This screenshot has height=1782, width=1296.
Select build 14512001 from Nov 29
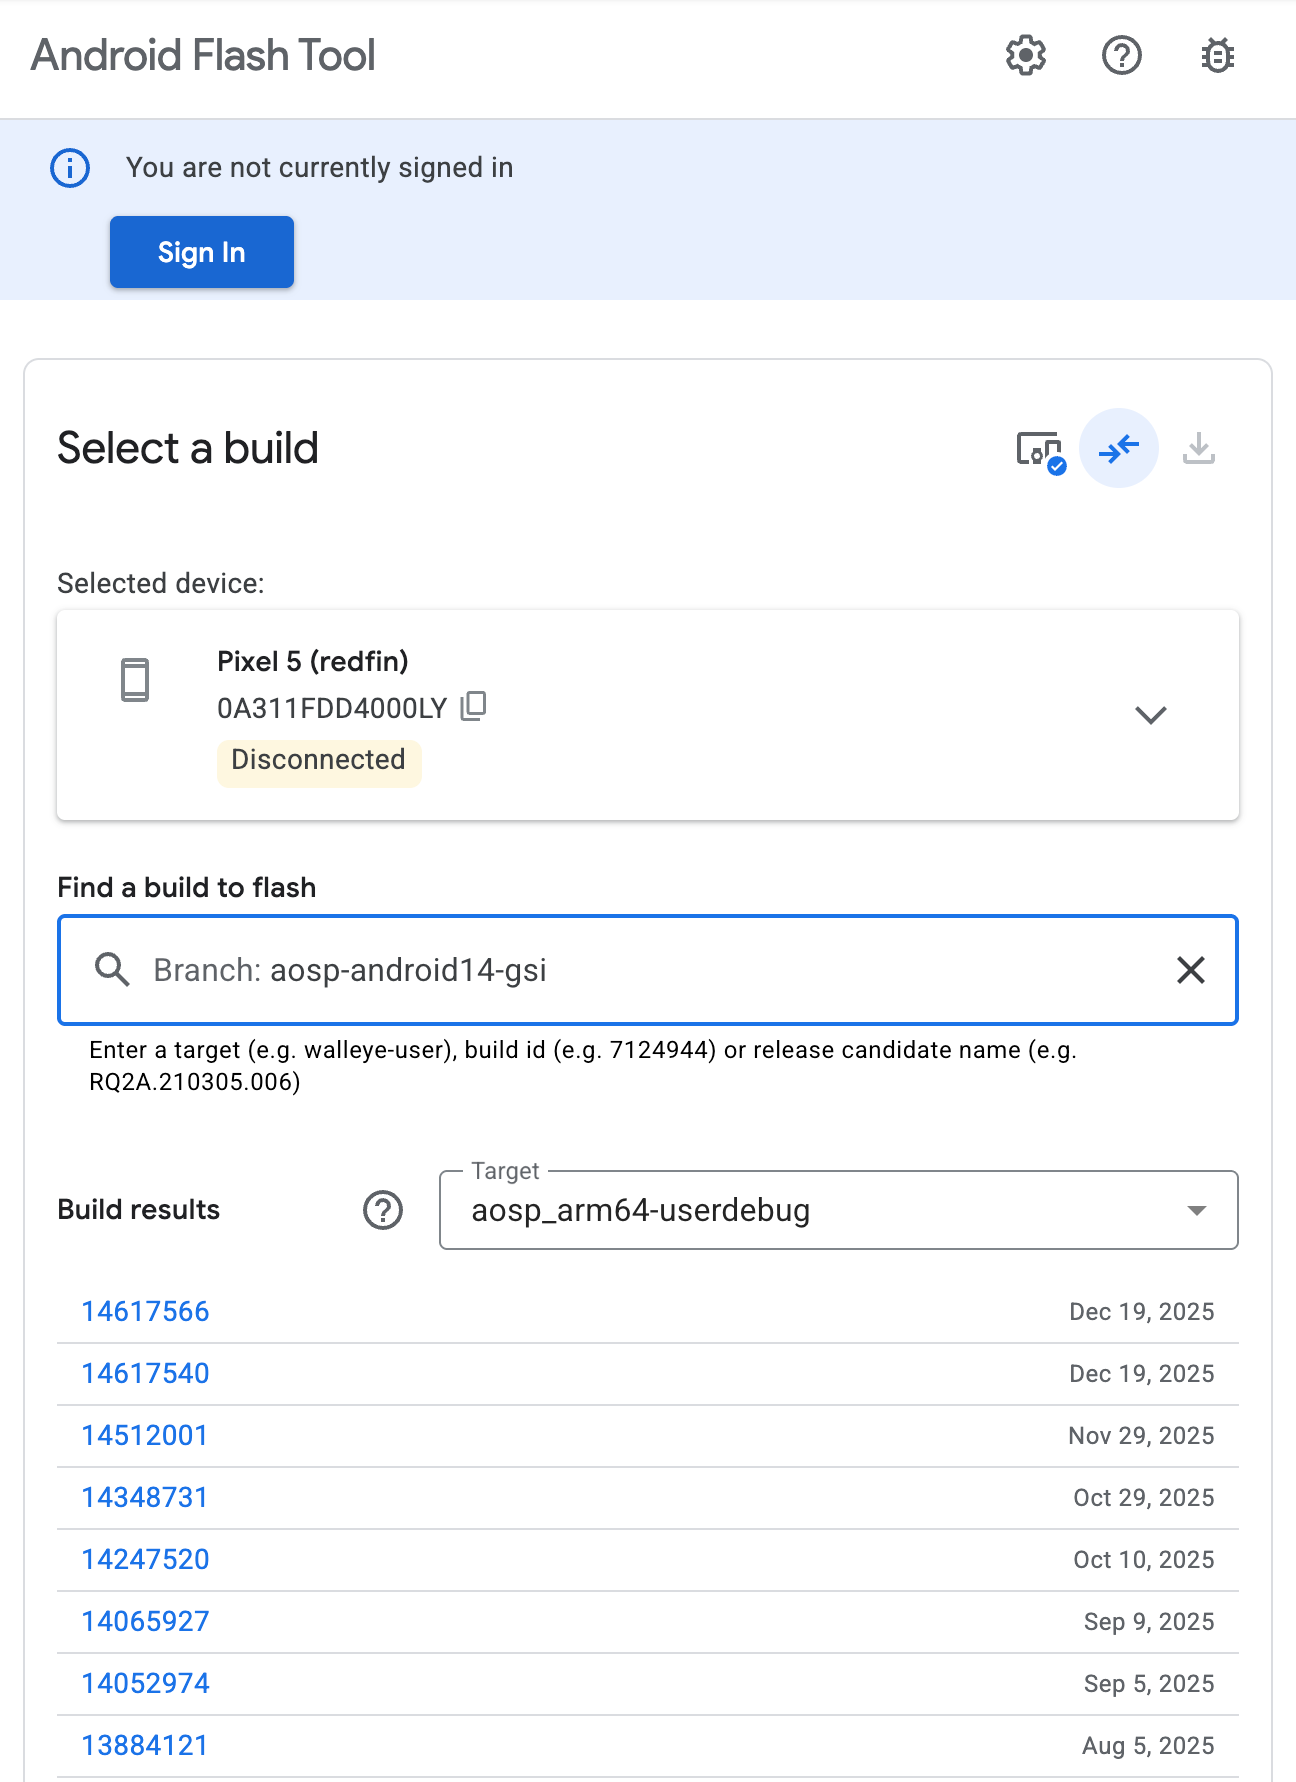[x=144, y=1436]
